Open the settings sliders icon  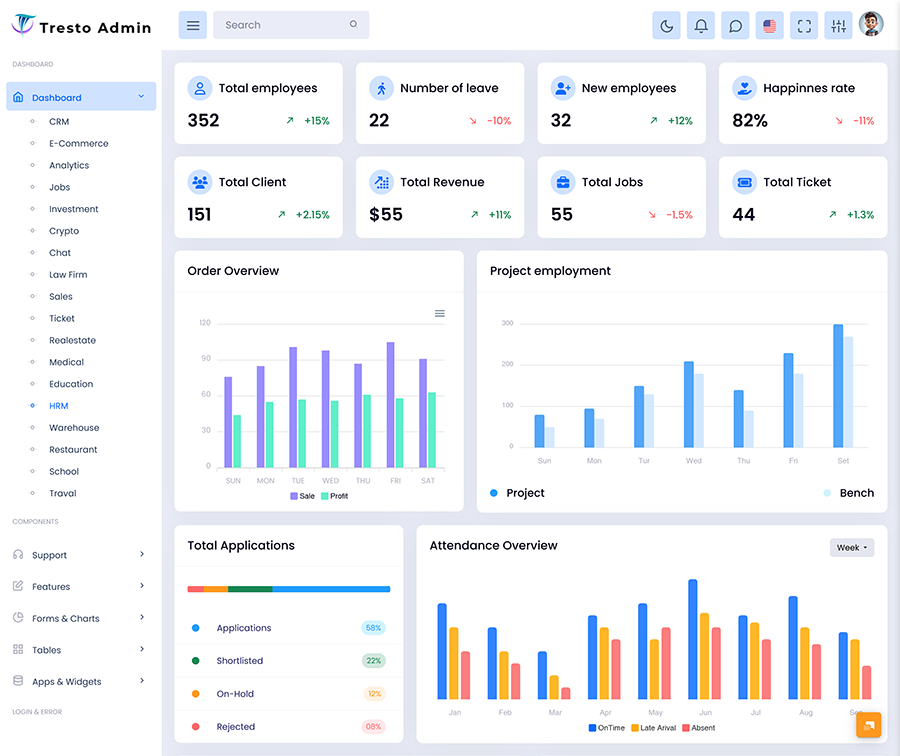tap(839, 25)
